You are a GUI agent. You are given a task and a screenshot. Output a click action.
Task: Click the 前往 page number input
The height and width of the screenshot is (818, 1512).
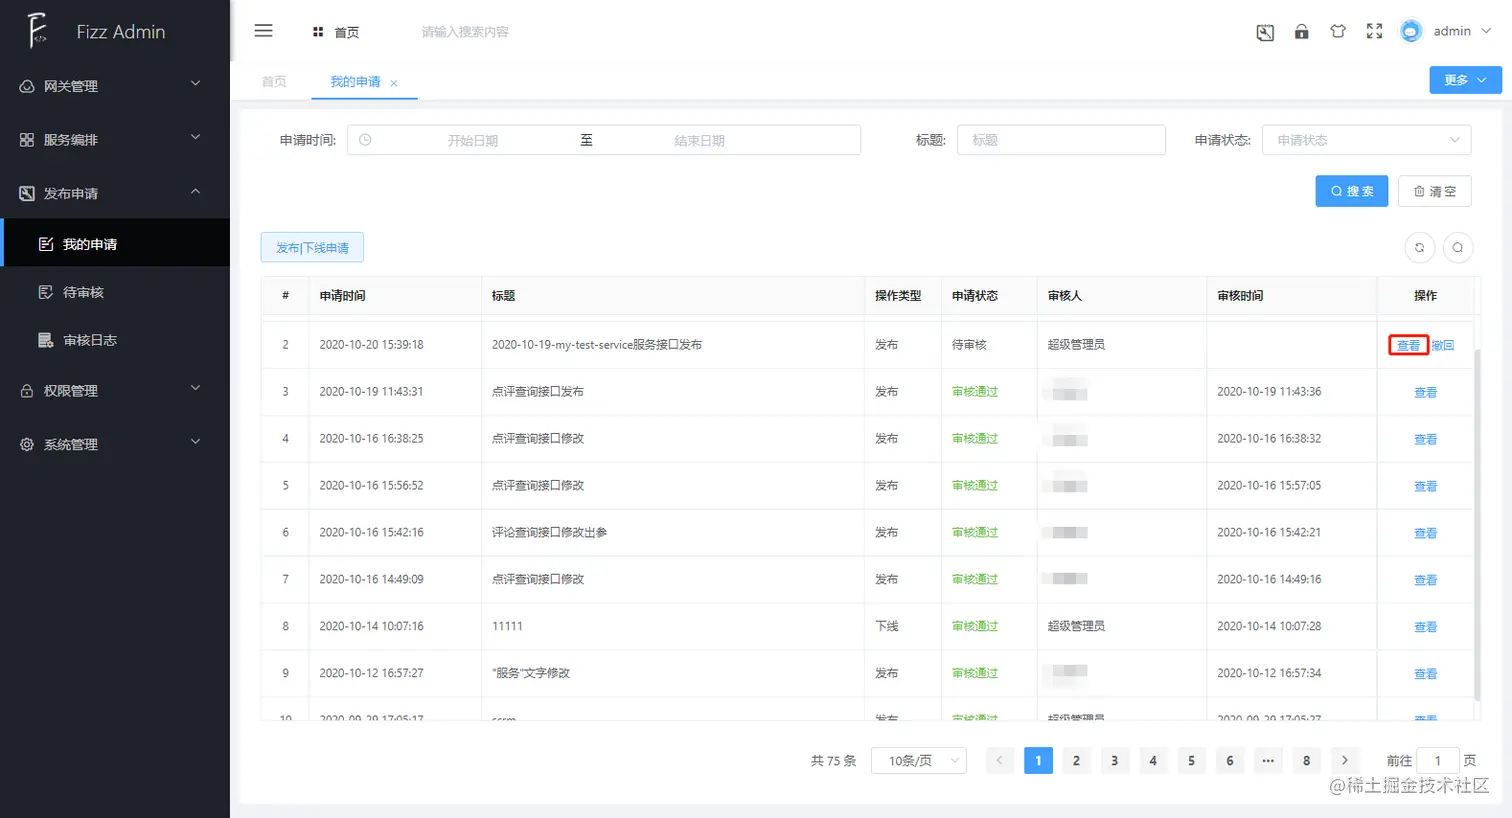coord(1438,761)
